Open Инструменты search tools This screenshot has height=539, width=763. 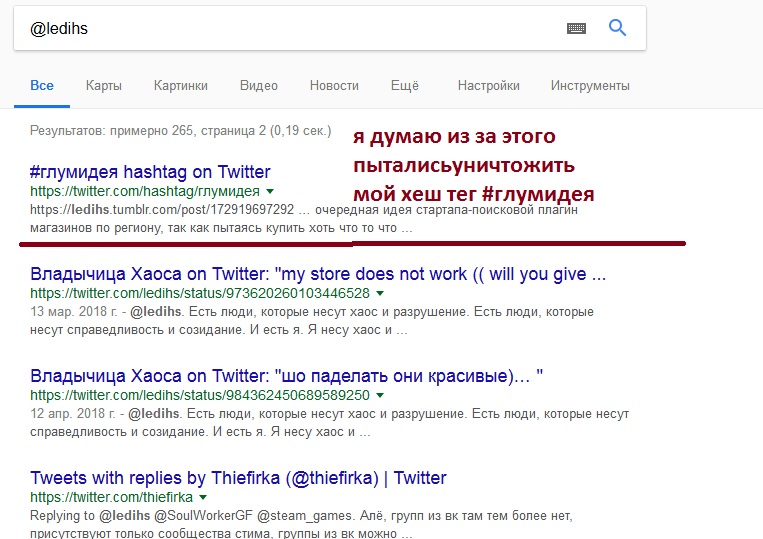click(590, 86)
